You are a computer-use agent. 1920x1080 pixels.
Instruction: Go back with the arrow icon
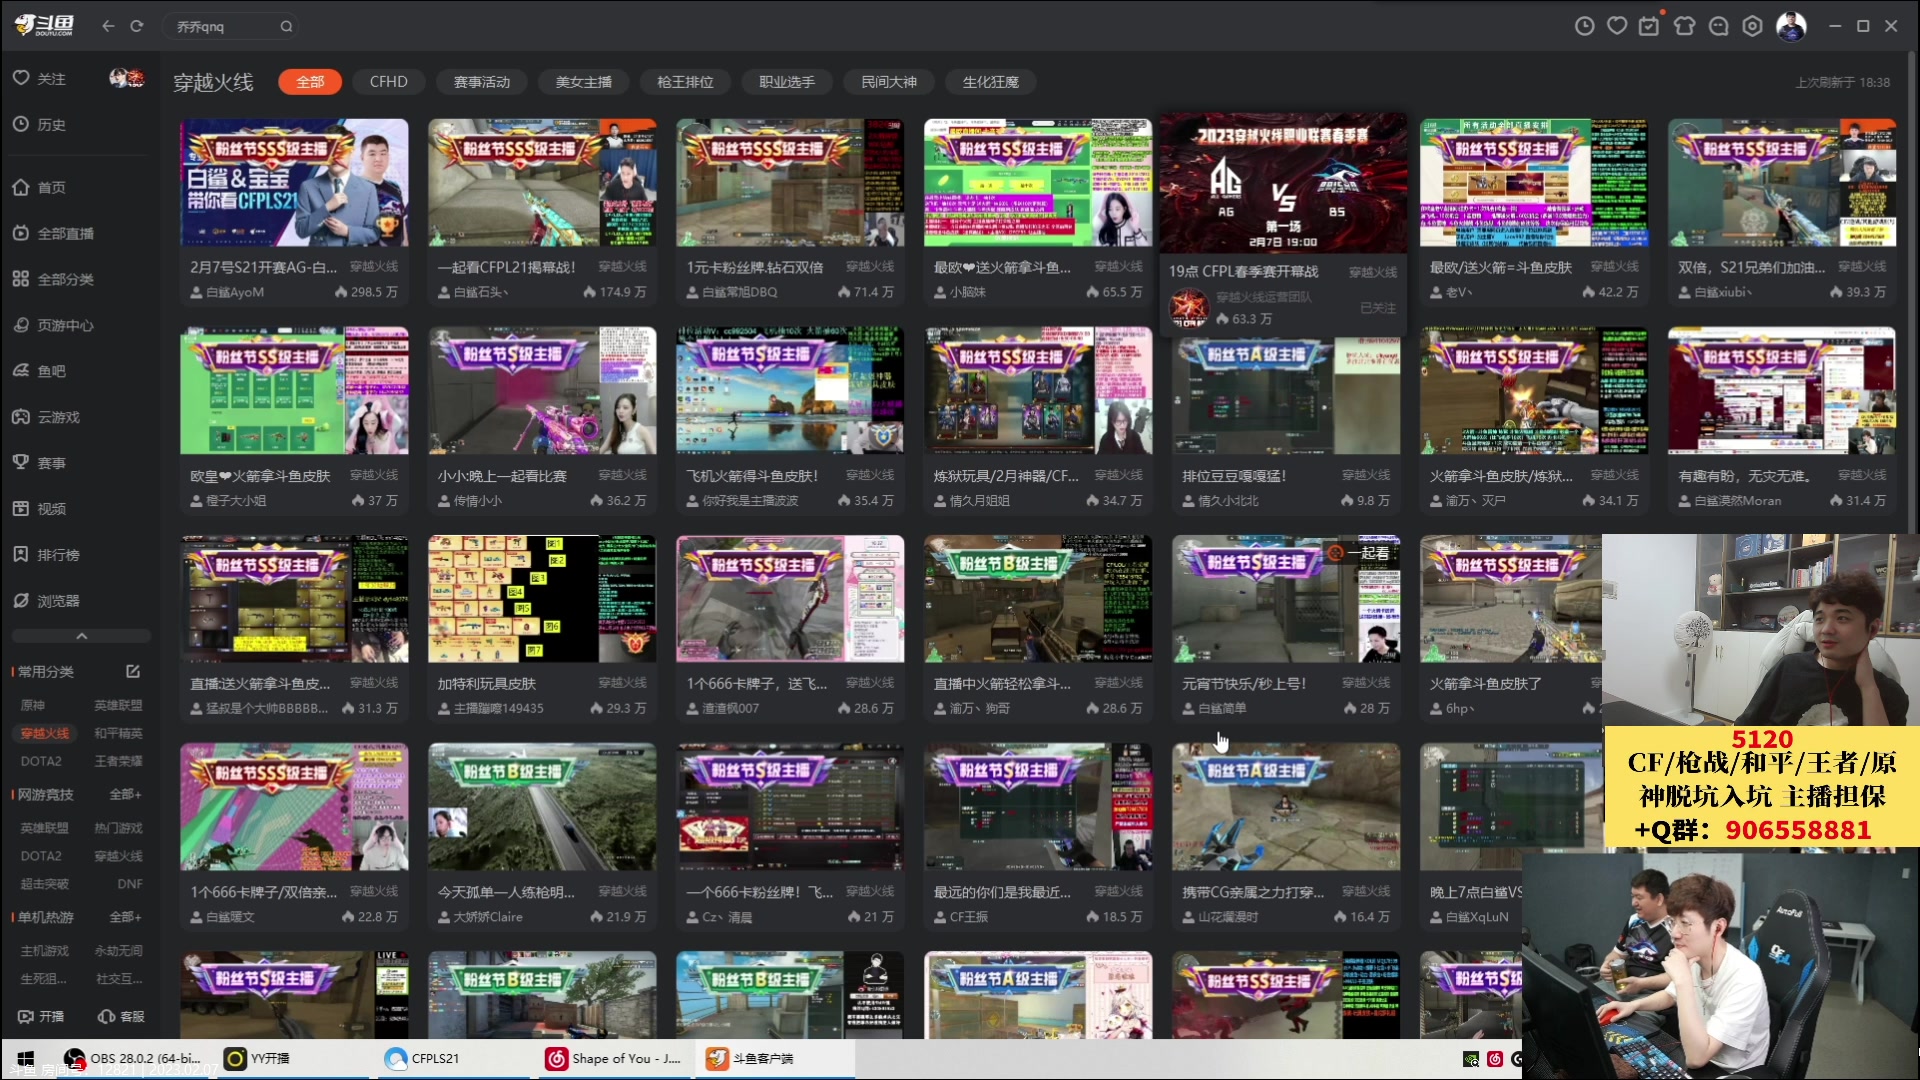click(x=108, y=26)
